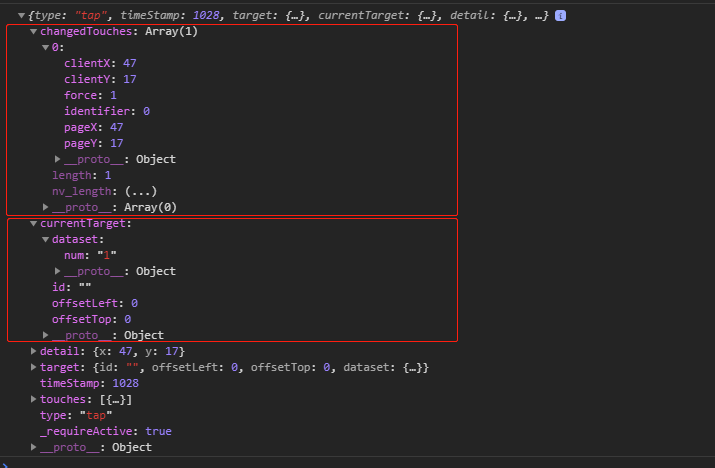Select the pageY: 17 line
This screenshot has height=468, width=715.
point(93,143)
